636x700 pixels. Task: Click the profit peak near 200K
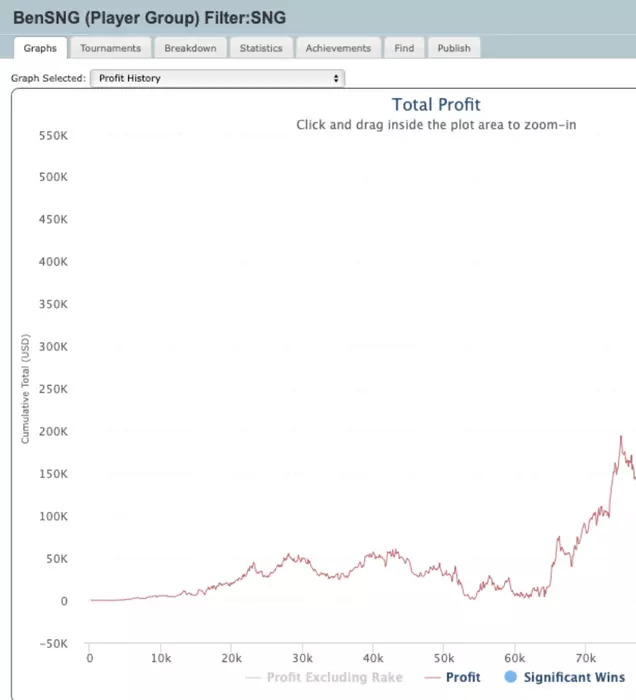pyautogui.click(x=621, y=437)
